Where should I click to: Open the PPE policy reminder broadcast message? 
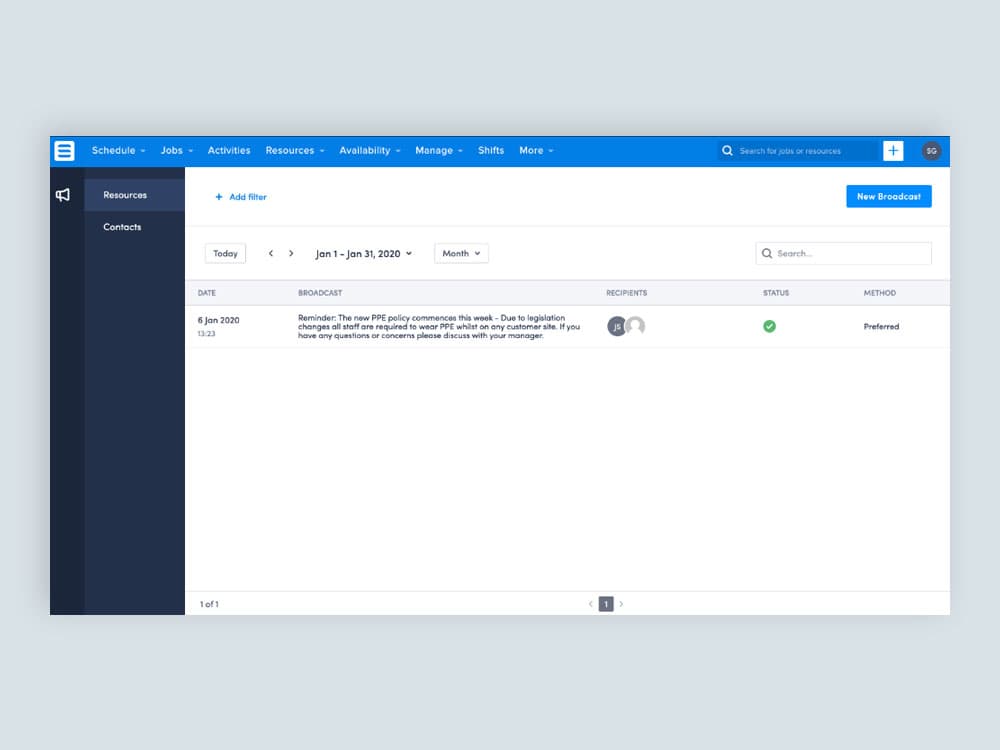[x=439, y=327]
